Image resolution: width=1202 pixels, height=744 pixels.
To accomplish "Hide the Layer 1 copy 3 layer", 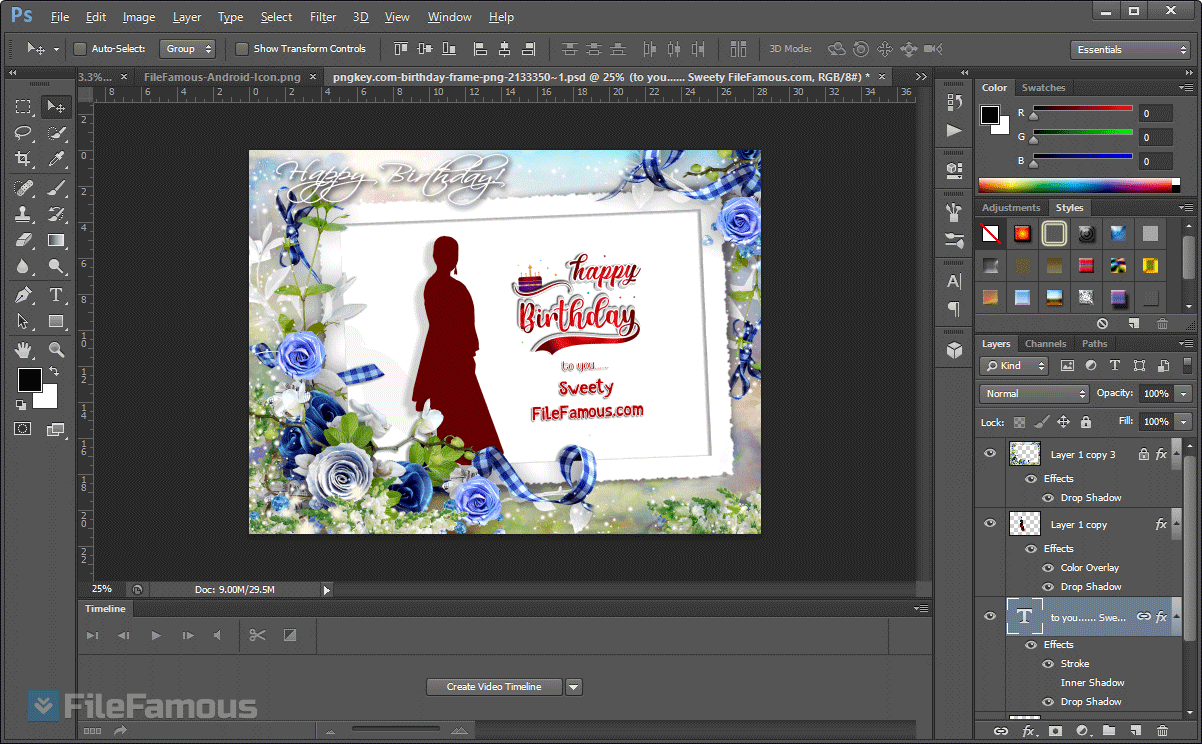I will pos(990,454).
